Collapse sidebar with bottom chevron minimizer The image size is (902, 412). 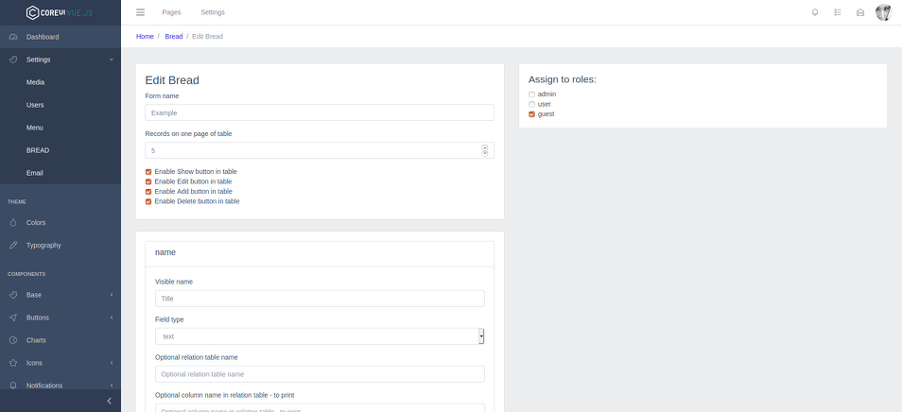tap(109, 400)
